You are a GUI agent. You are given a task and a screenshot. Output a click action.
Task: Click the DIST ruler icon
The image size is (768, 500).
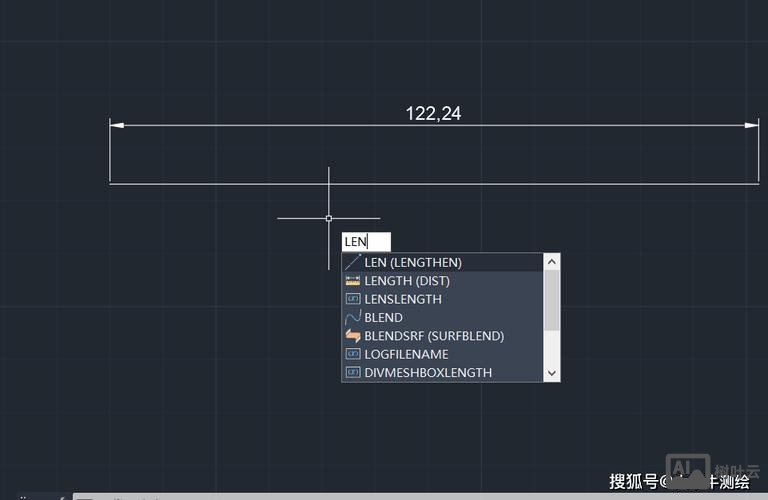point(353,281)
